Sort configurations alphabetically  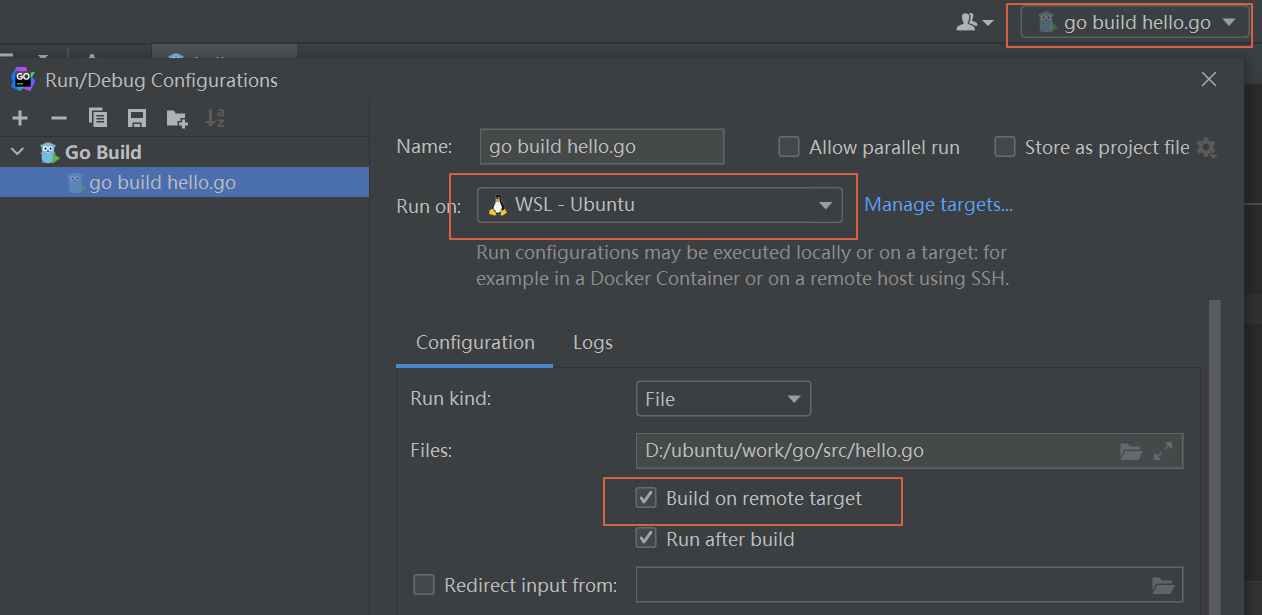(x=215, y=118)
